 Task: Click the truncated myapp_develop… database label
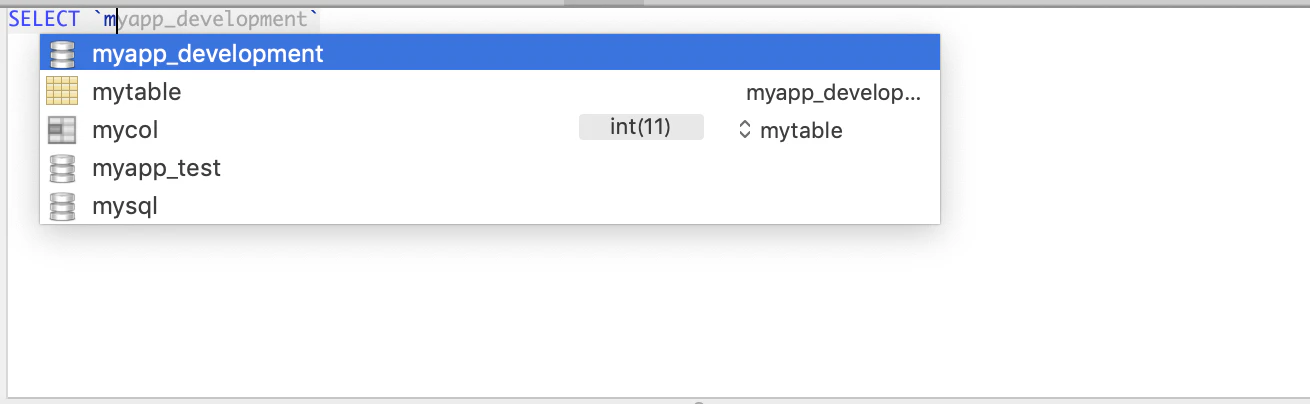[833, 94]
